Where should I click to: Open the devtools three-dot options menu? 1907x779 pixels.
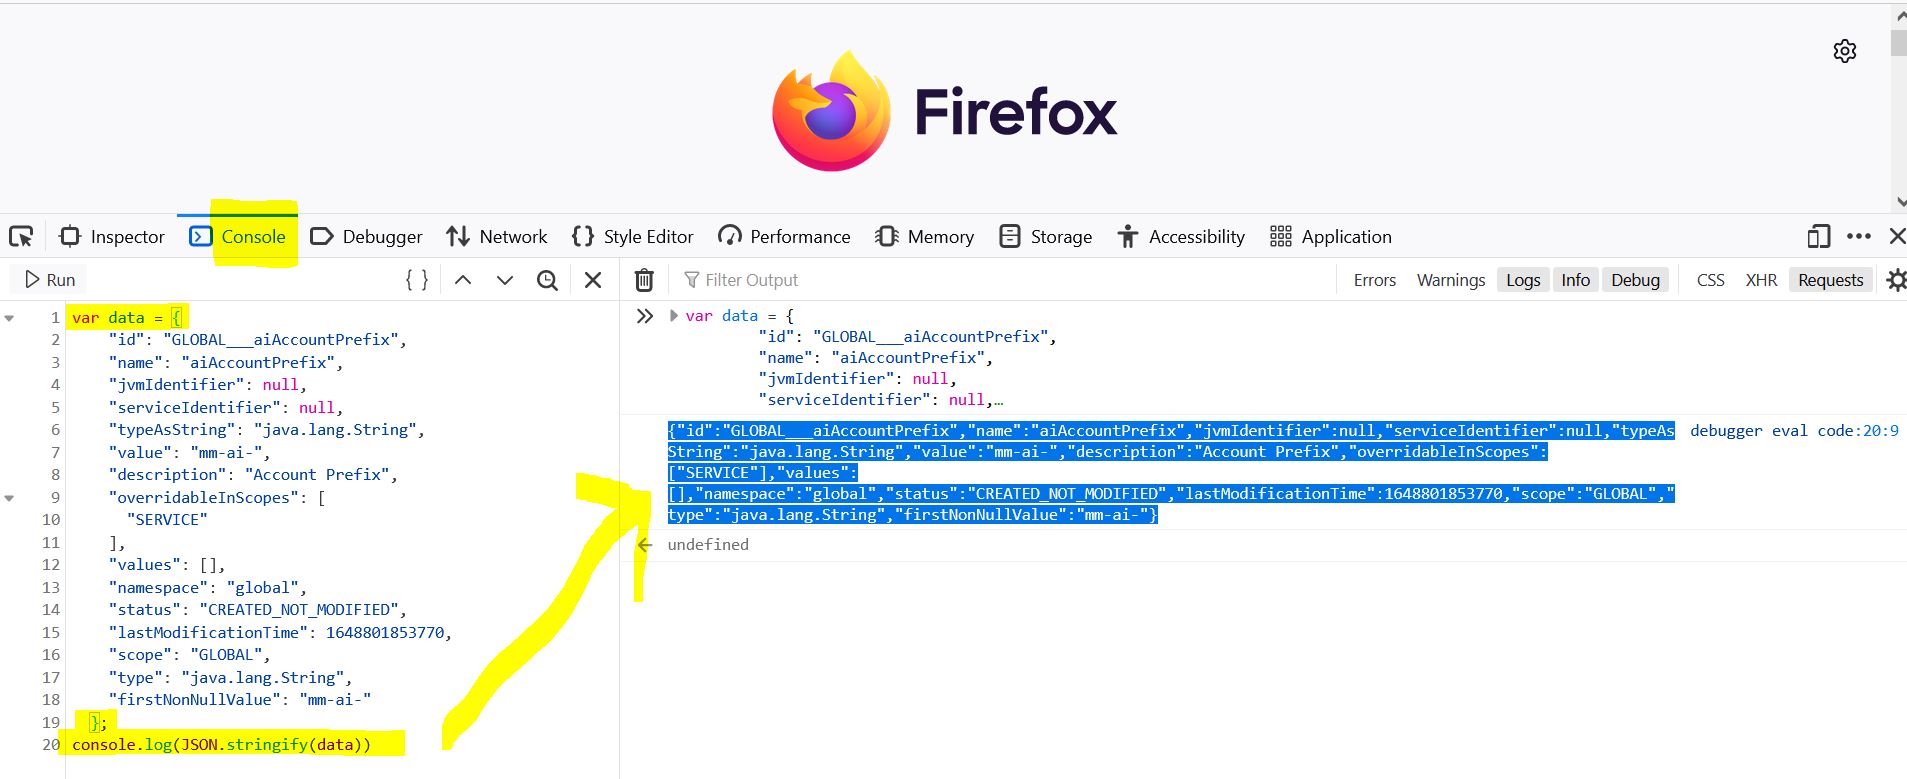pyautogui.click(x=1859, y=237)
